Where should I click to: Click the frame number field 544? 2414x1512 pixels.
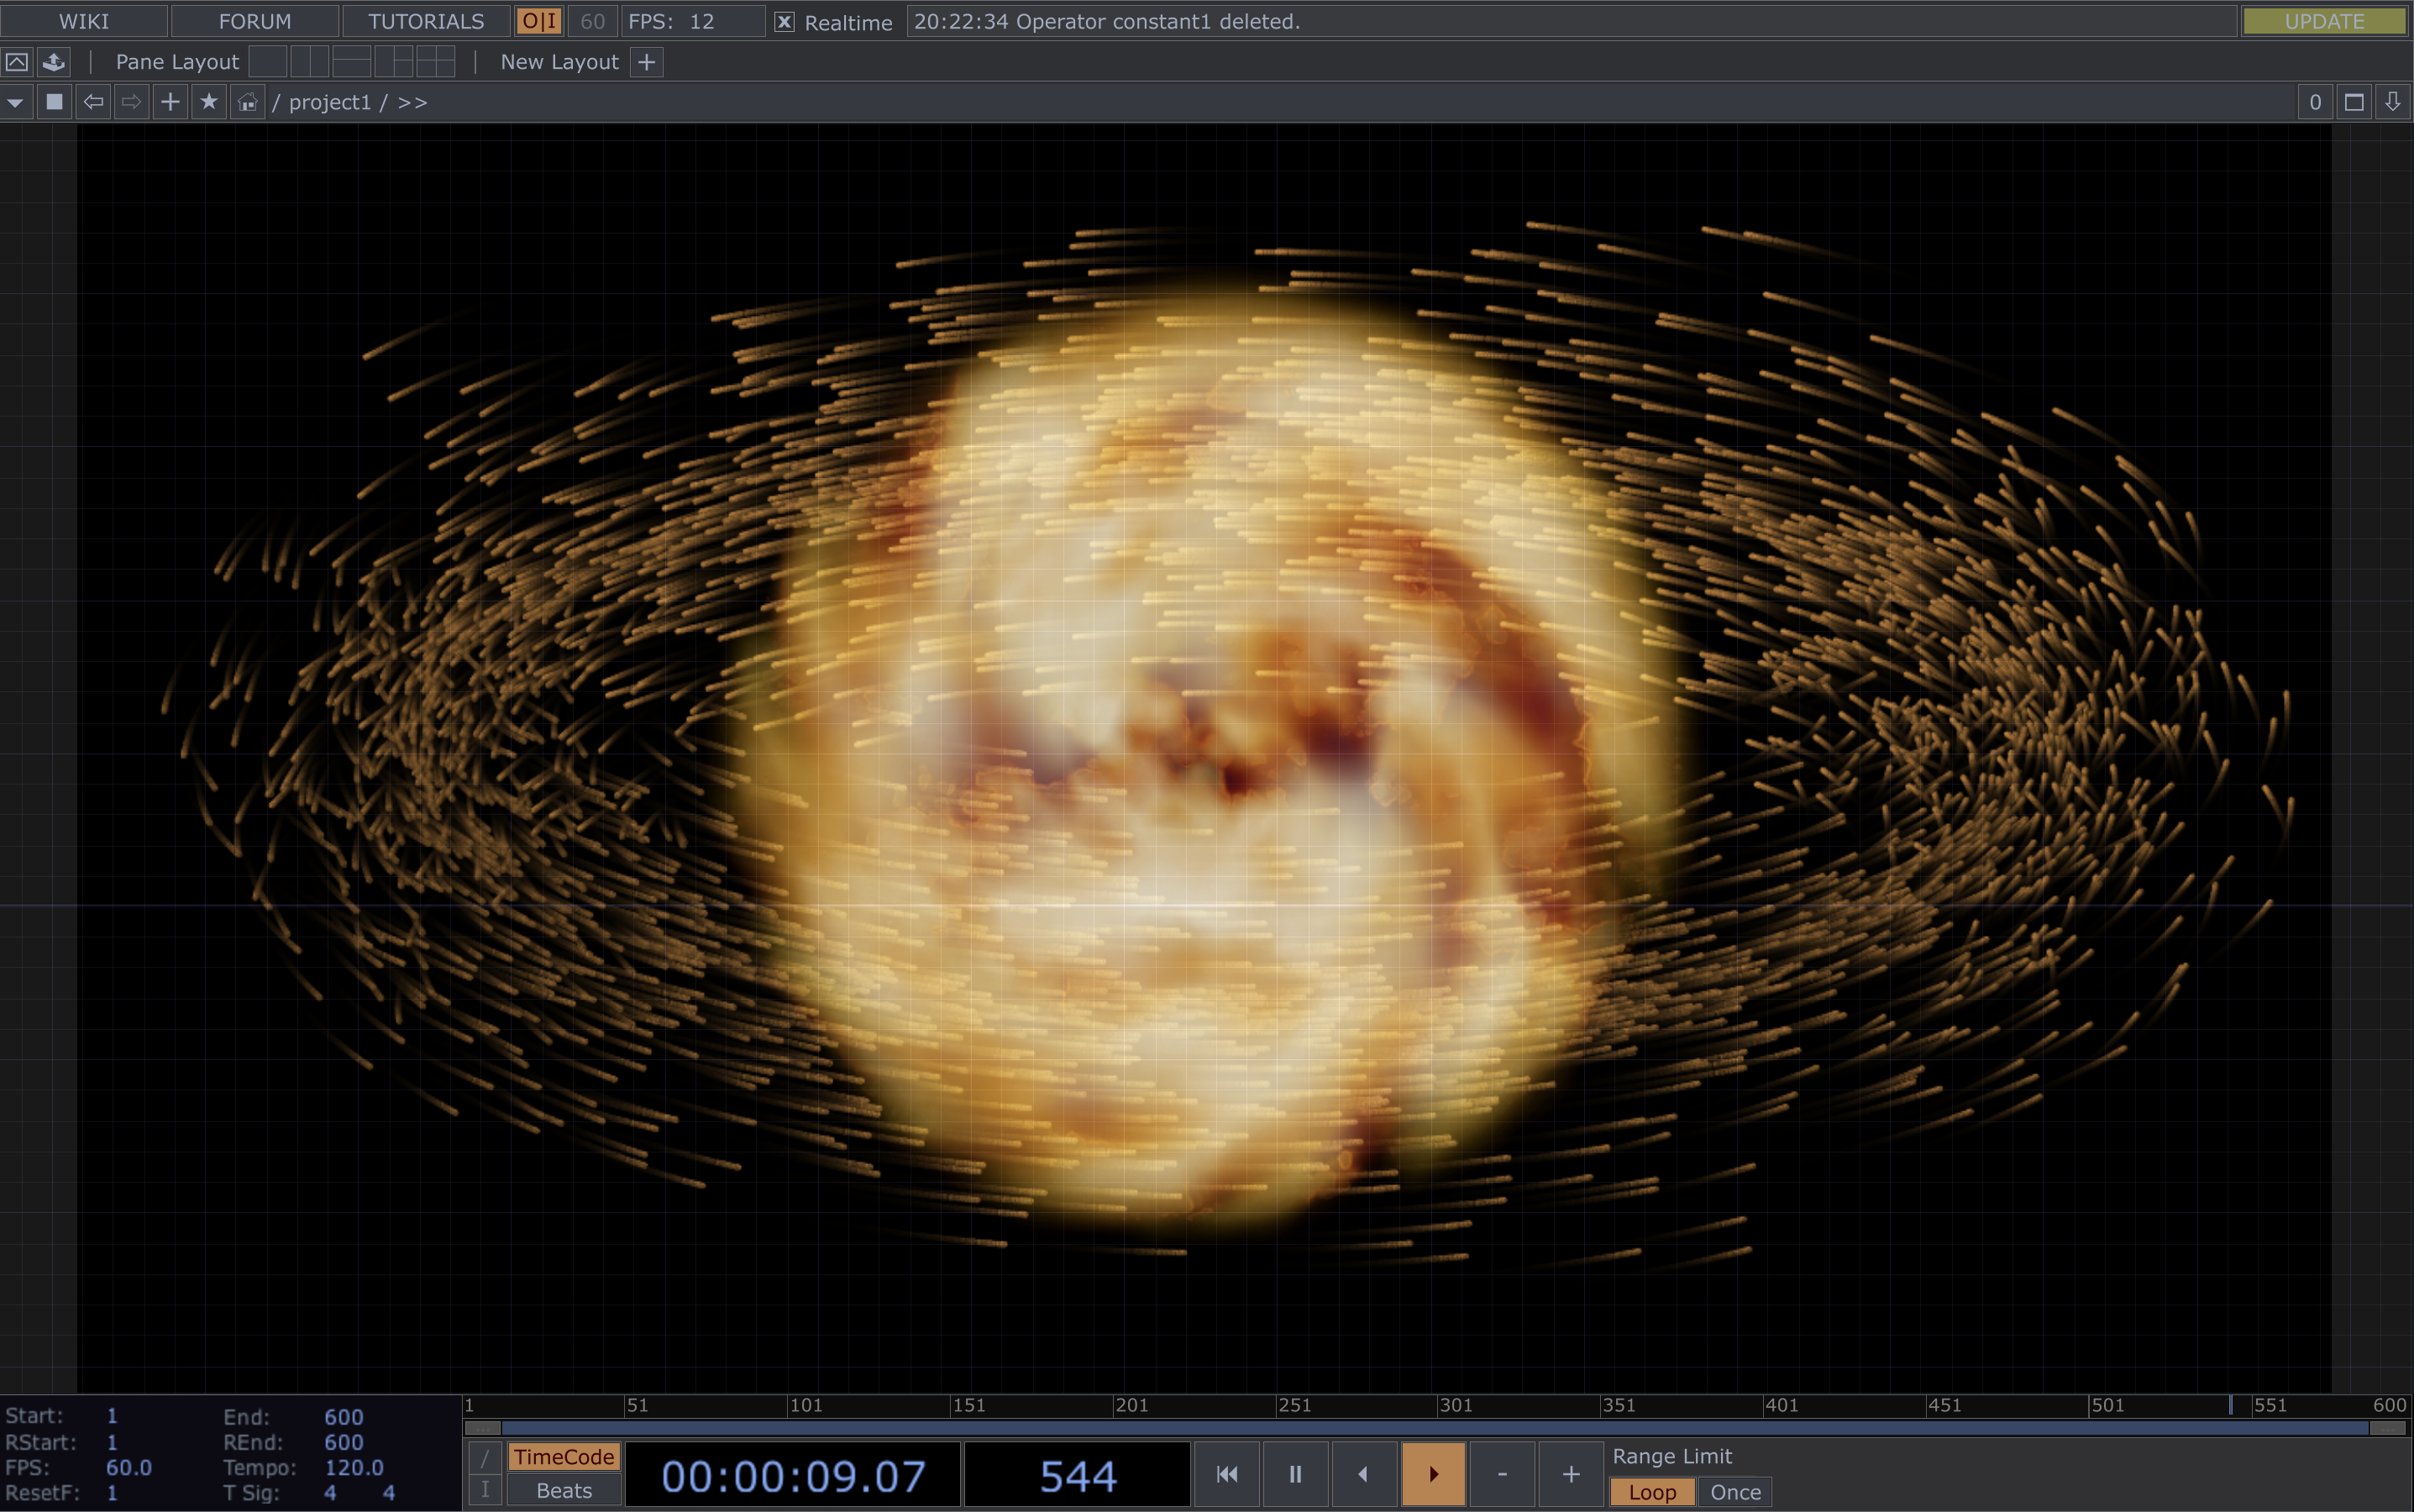tap(1077, 1475)
